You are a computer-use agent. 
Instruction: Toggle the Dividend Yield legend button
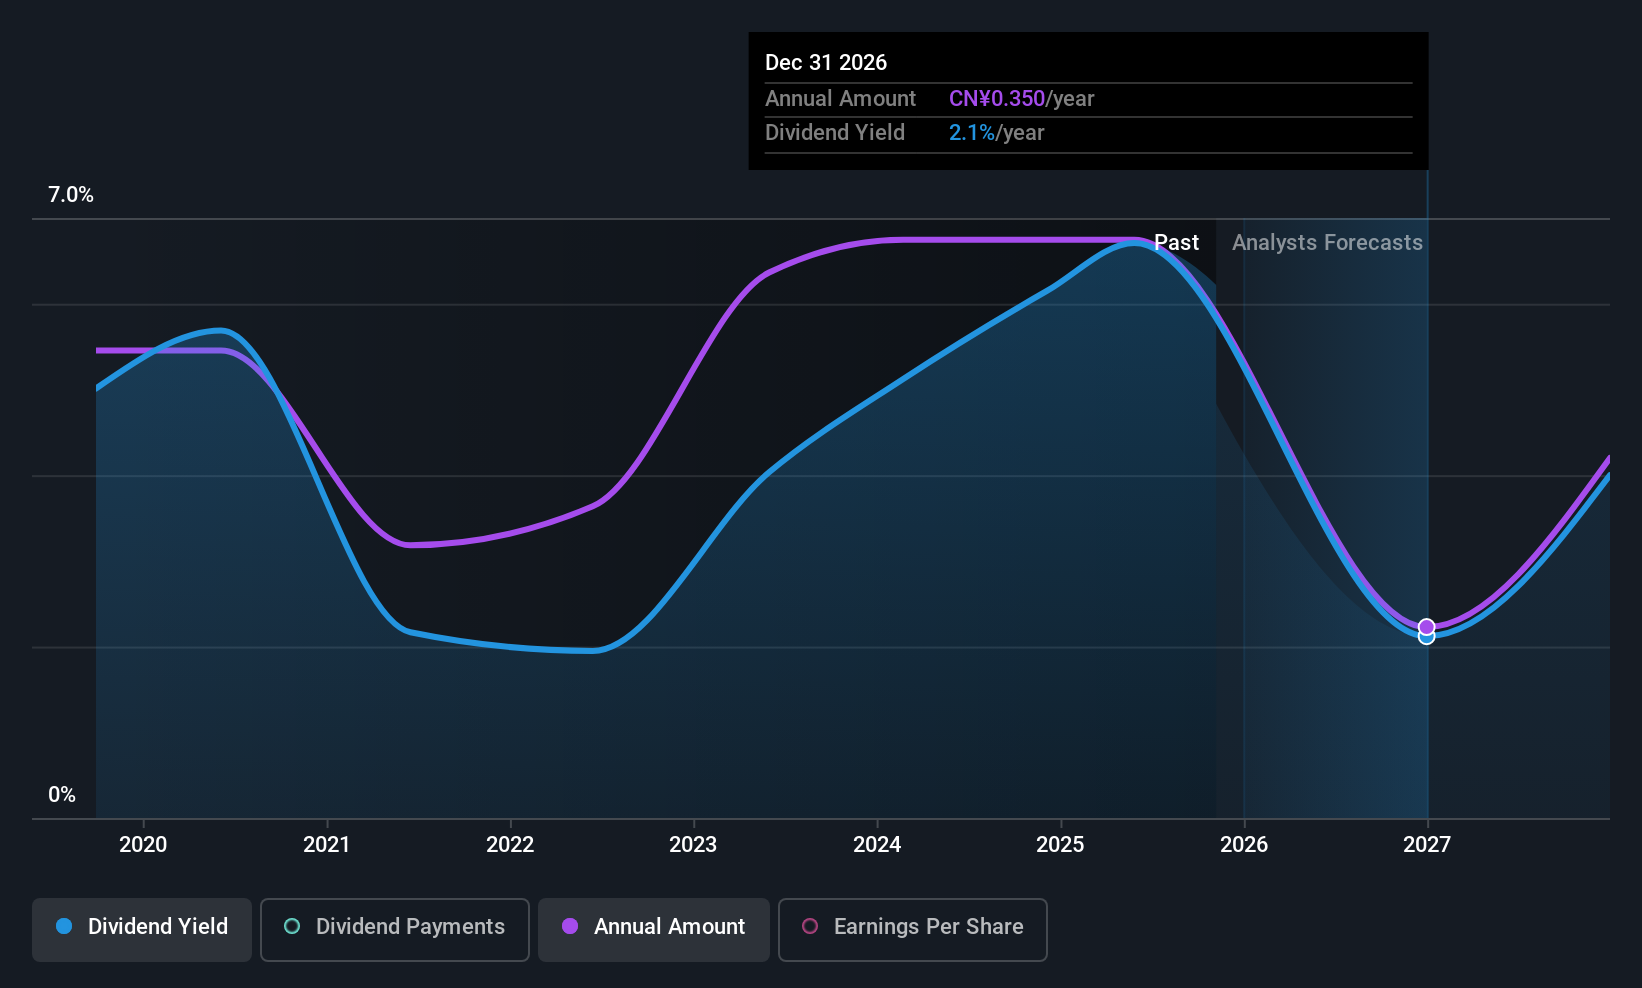pos(142,928)
